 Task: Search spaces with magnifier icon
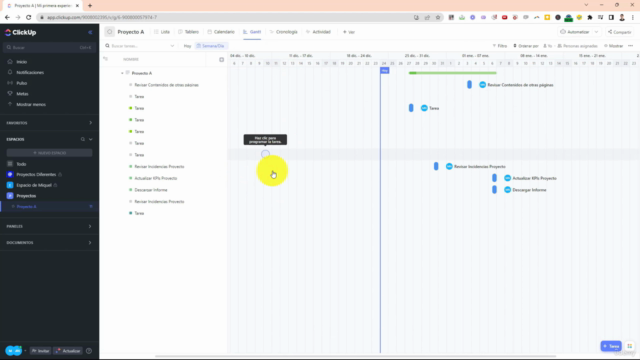click(x=83, y=139)
